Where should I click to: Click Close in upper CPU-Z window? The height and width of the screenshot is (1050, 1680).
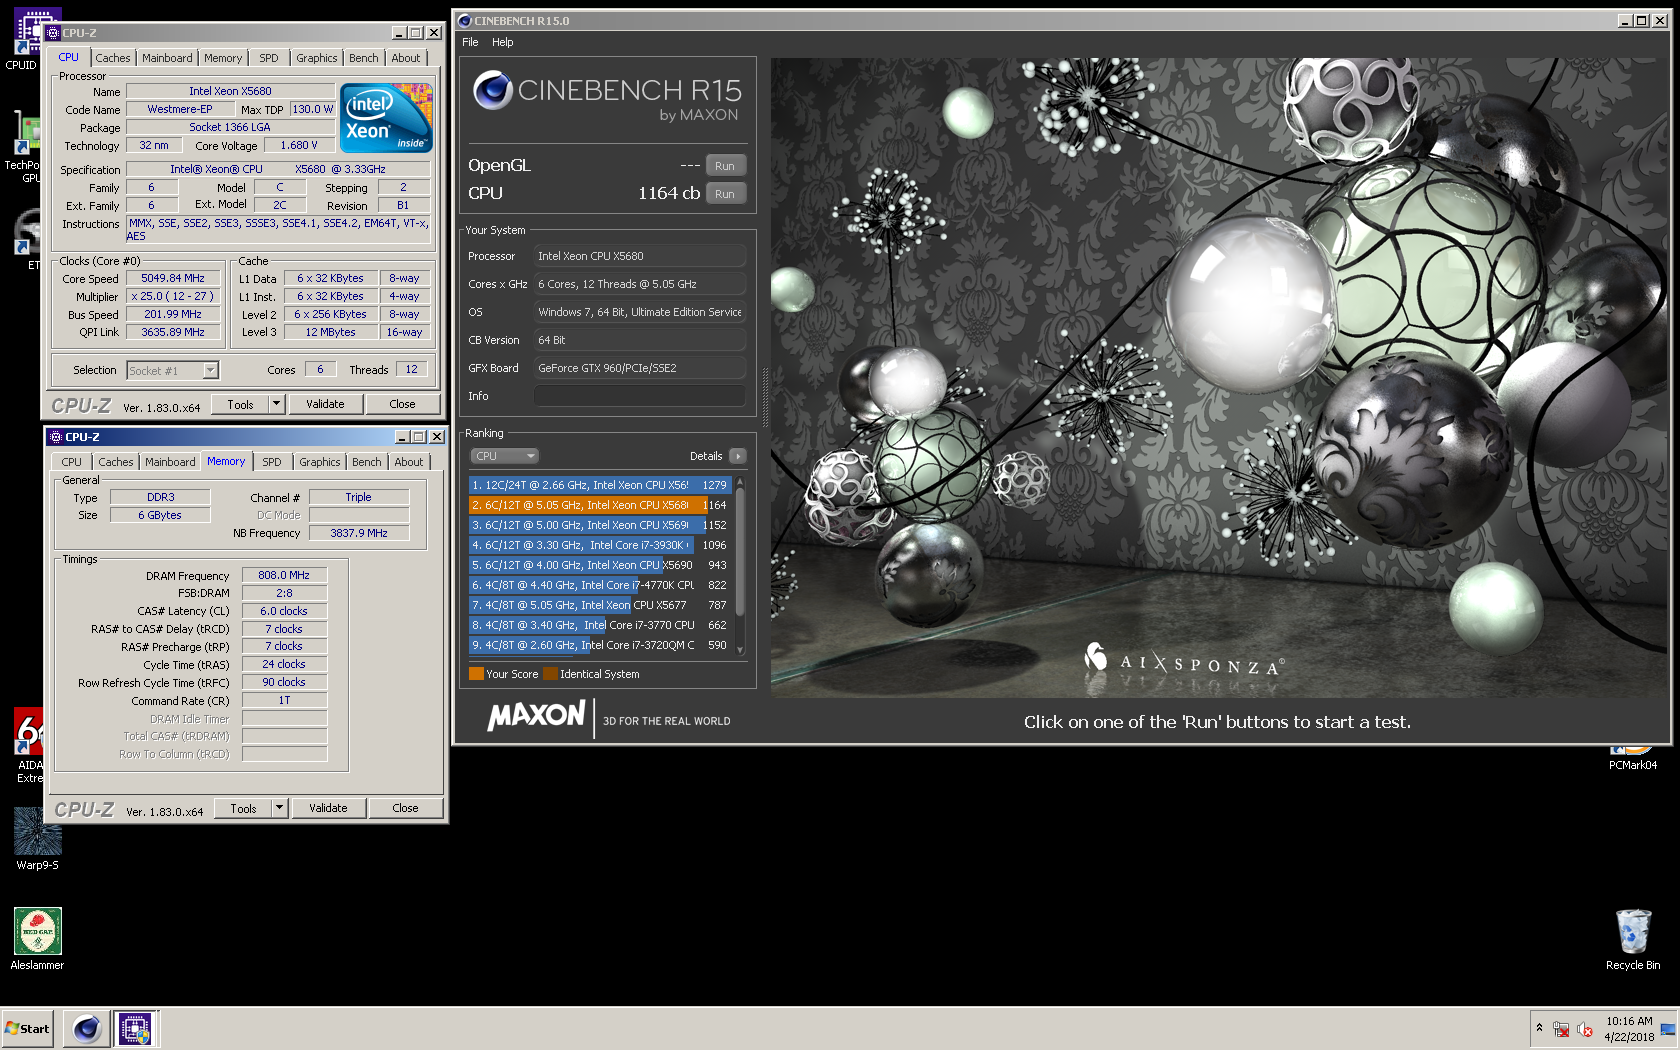[402, 404]
